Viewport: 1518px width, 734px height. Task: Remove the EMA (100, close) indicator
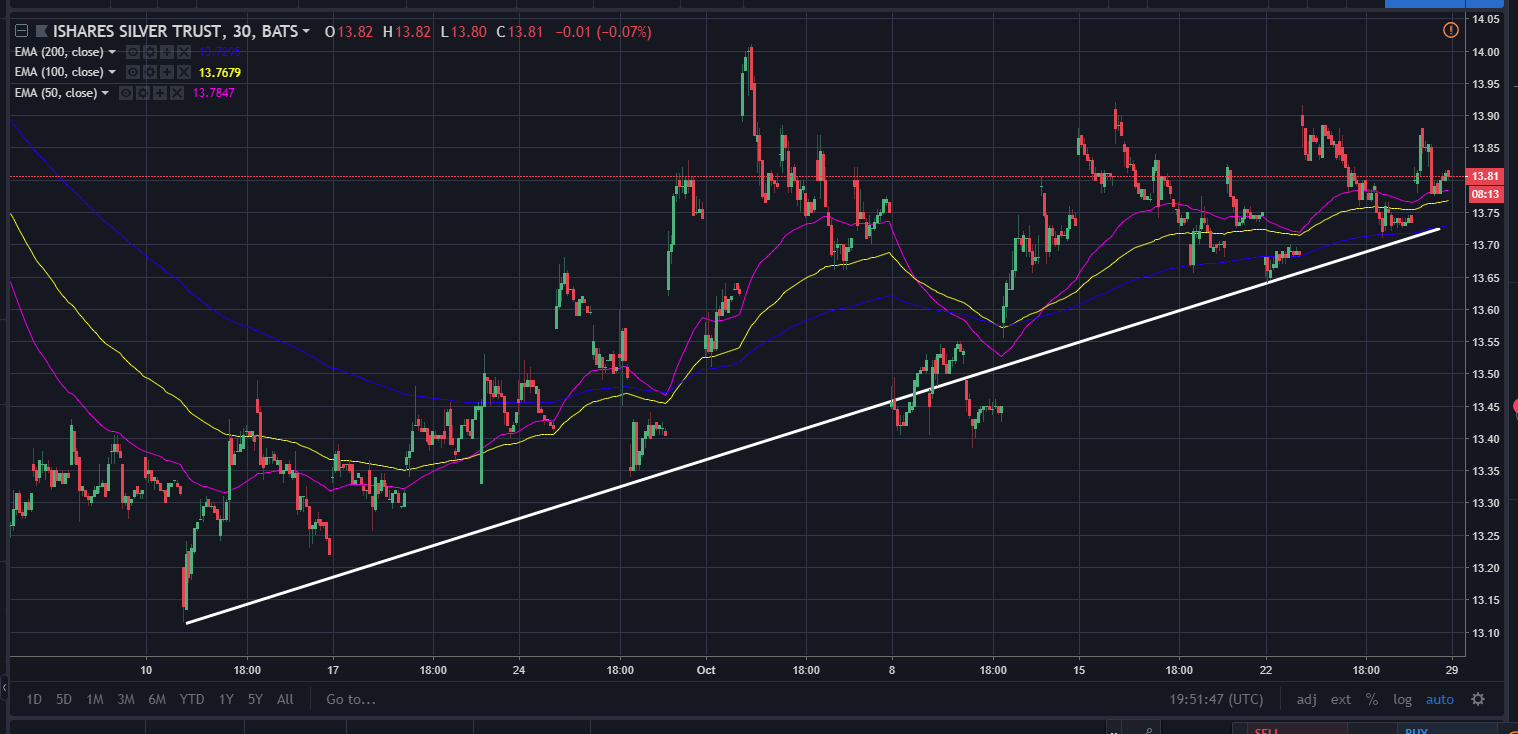(184, 72)
